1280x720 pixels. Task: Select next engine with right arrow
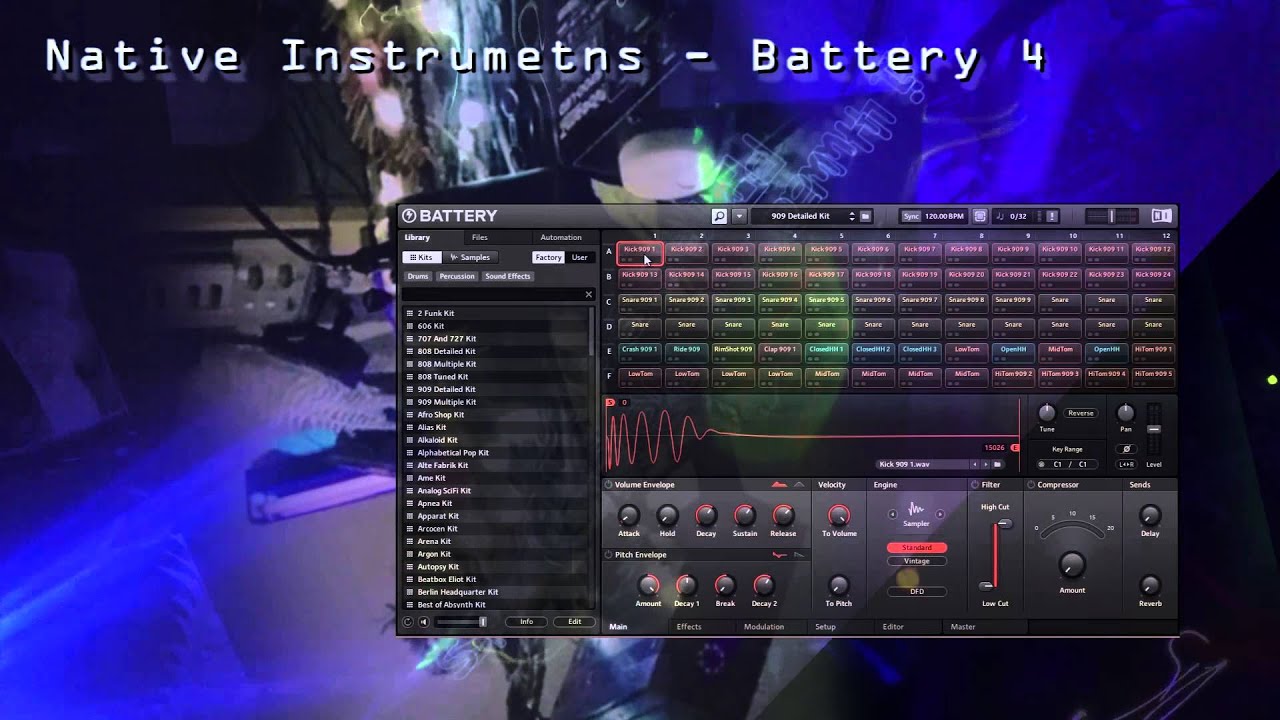tap(939, 514)
